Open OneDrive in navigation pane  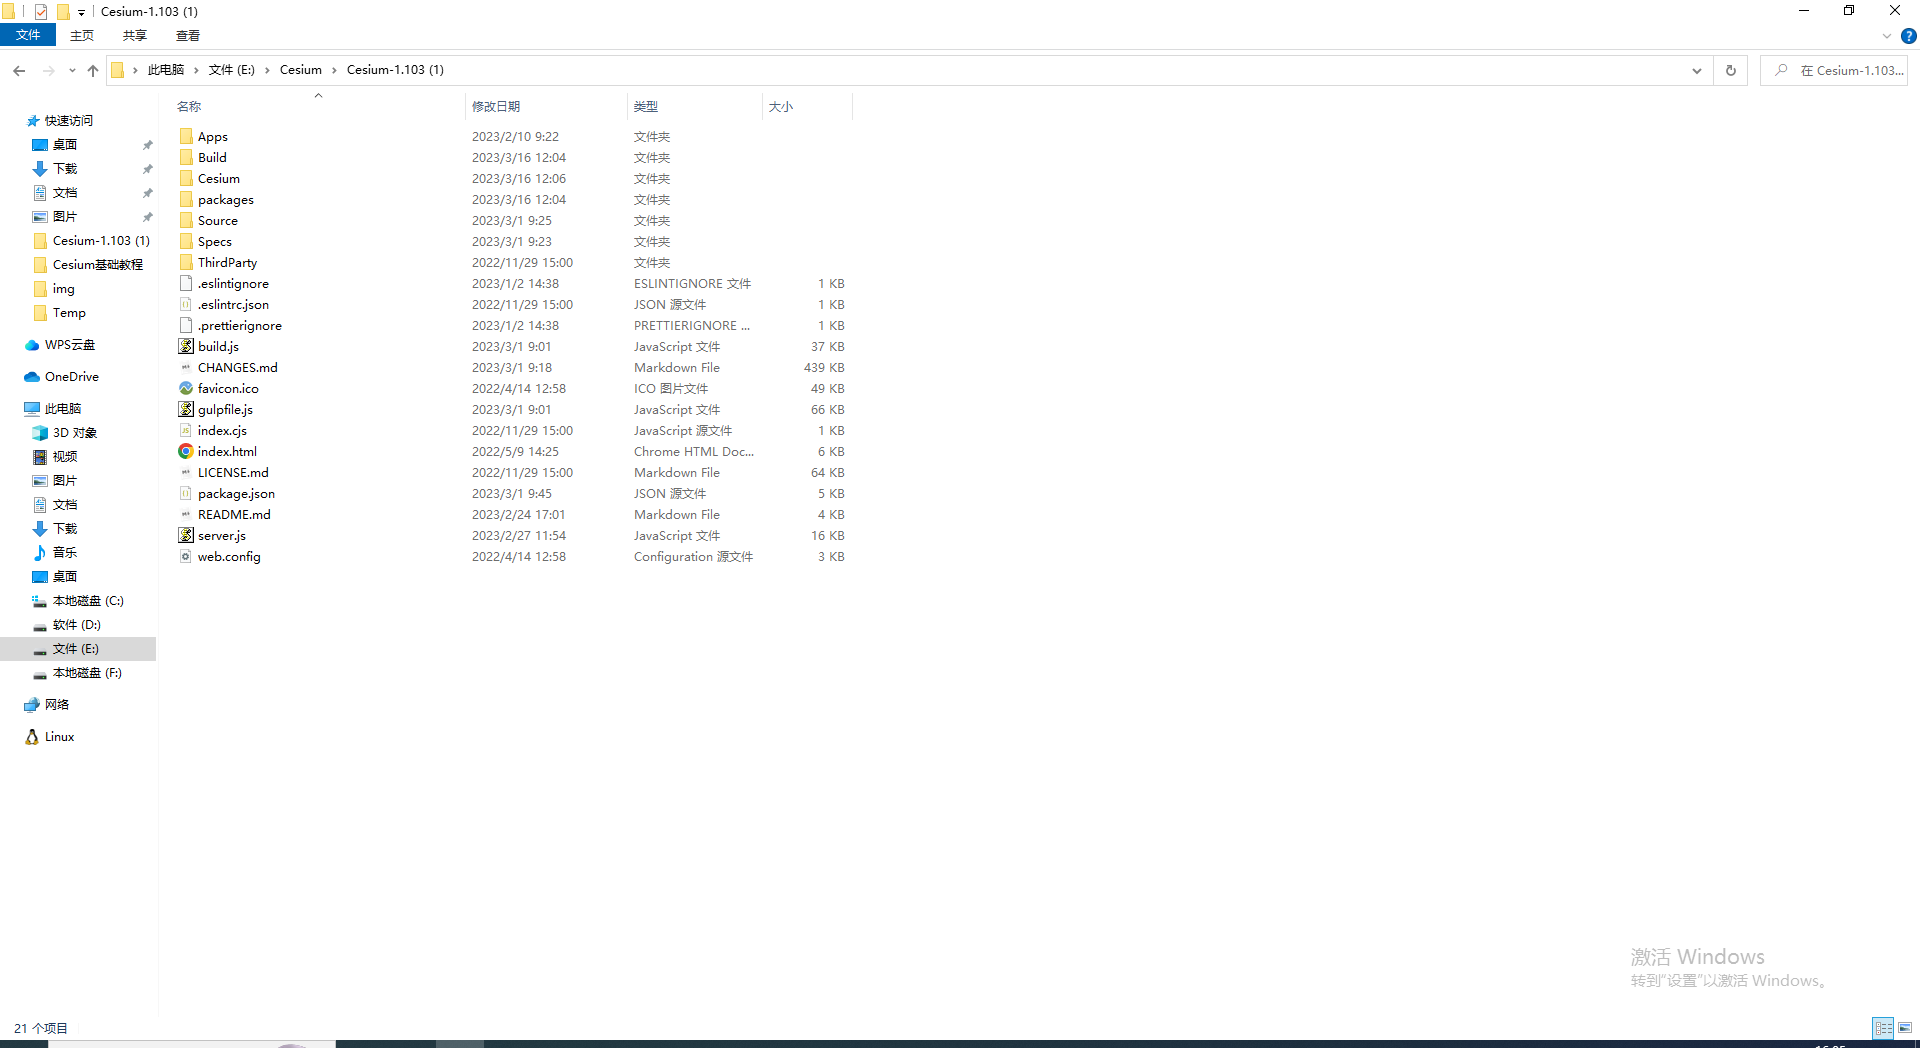click(71, 377)
